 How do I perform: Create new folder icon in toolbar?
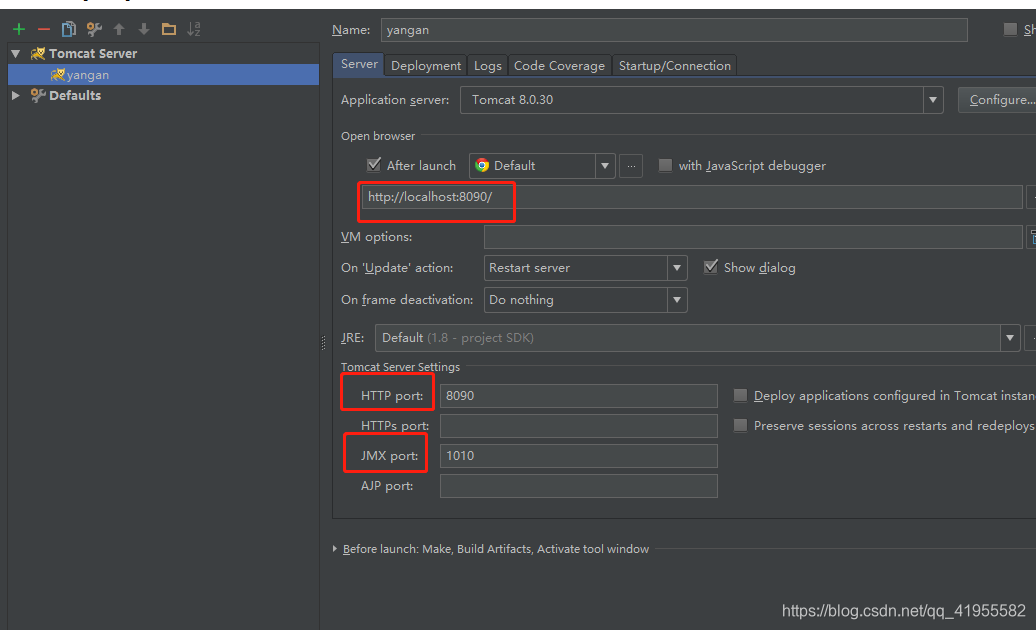(x=169, y=29)
